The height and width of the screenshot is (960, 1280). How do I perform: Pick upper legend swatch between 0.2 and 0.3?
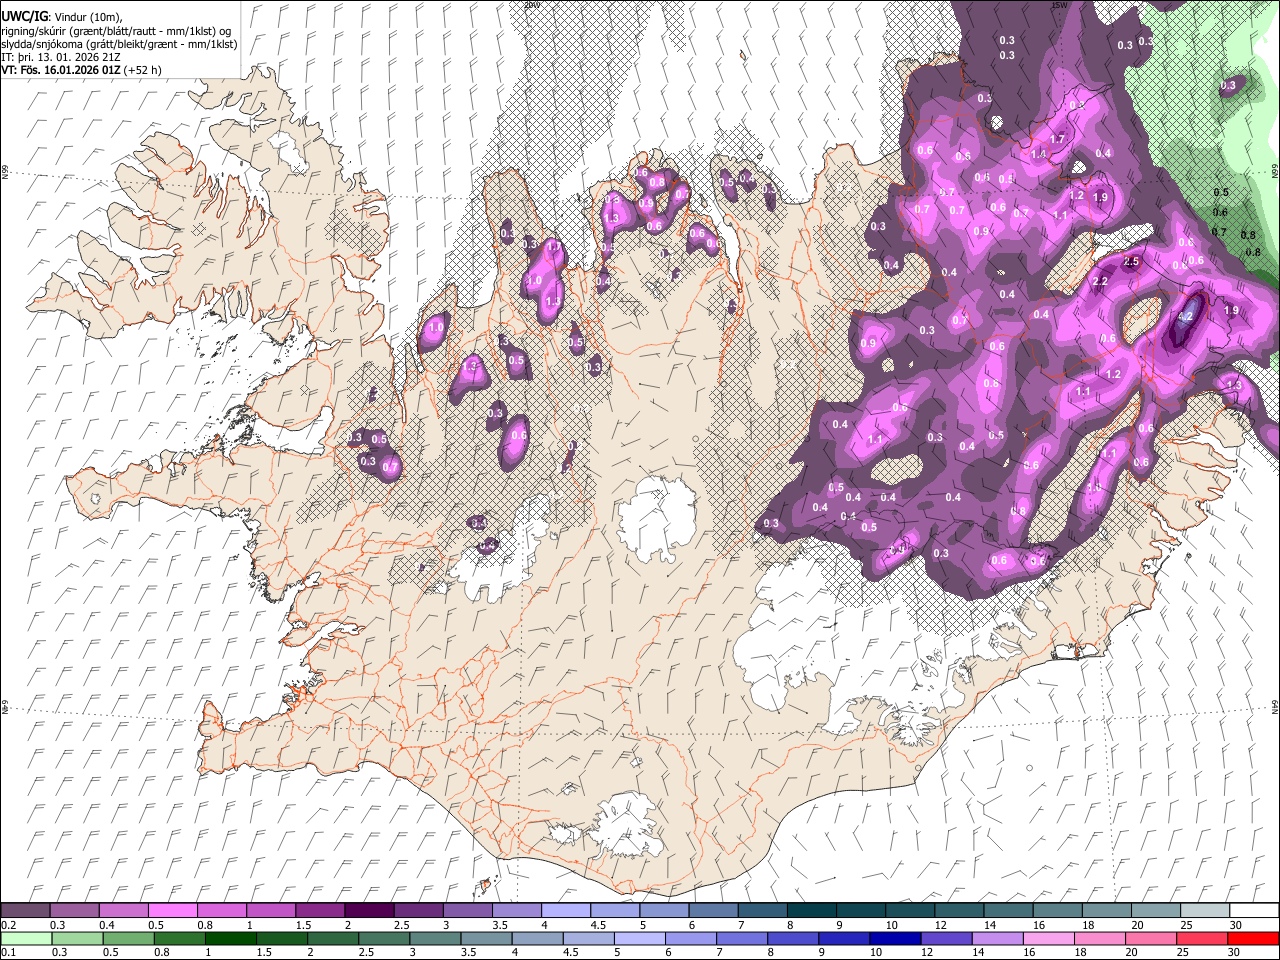tap(25, 911)
